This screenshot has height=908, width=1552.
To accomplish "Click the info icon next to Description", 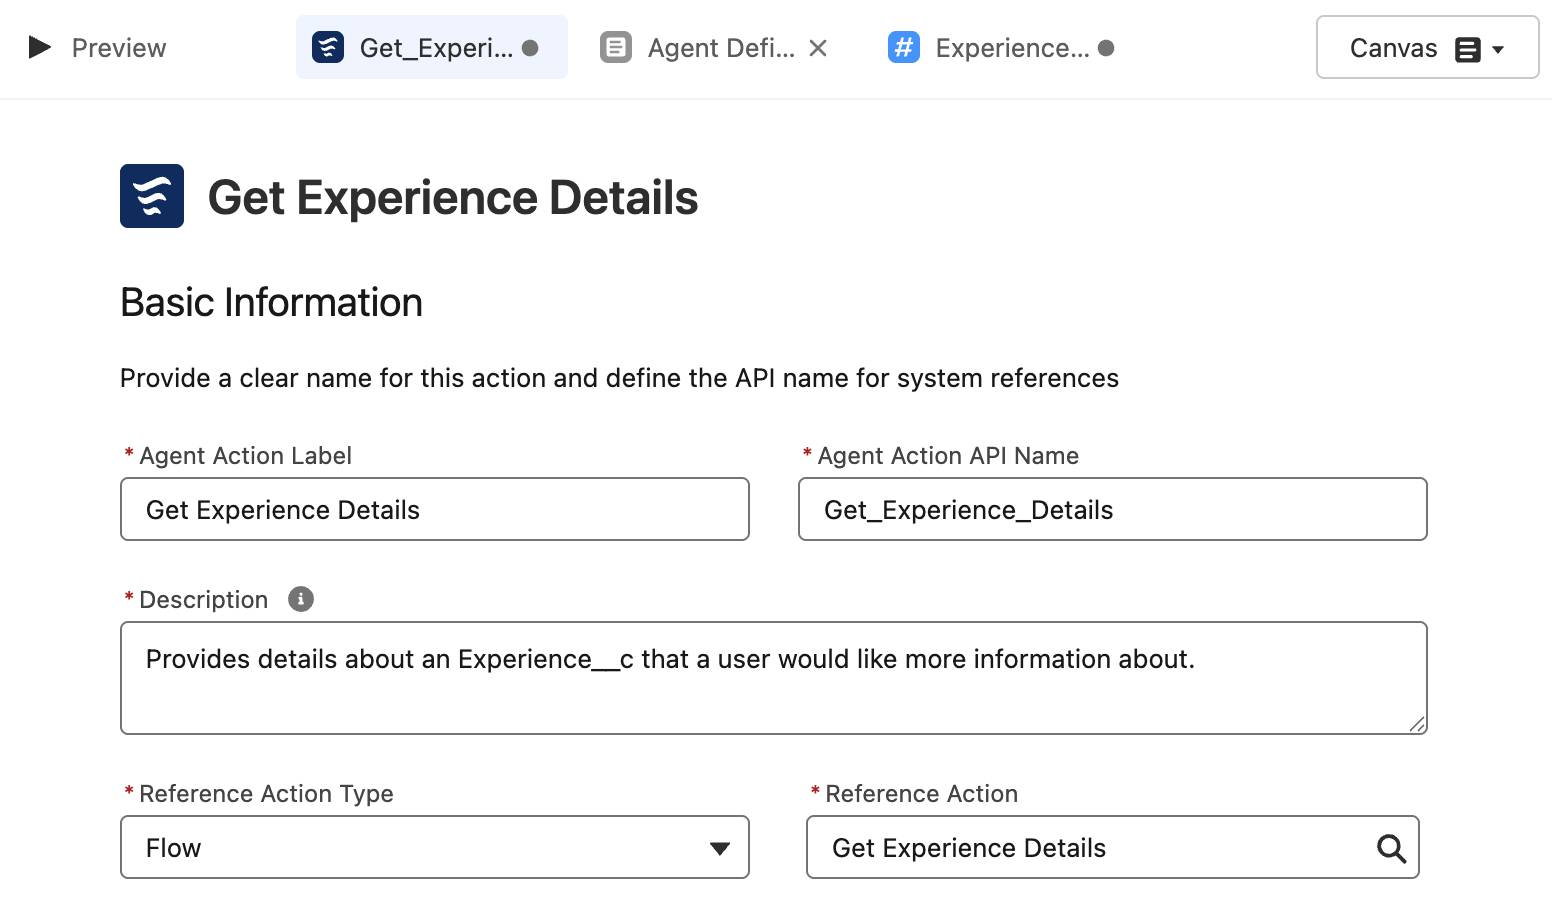I will [x=301, y=598].
